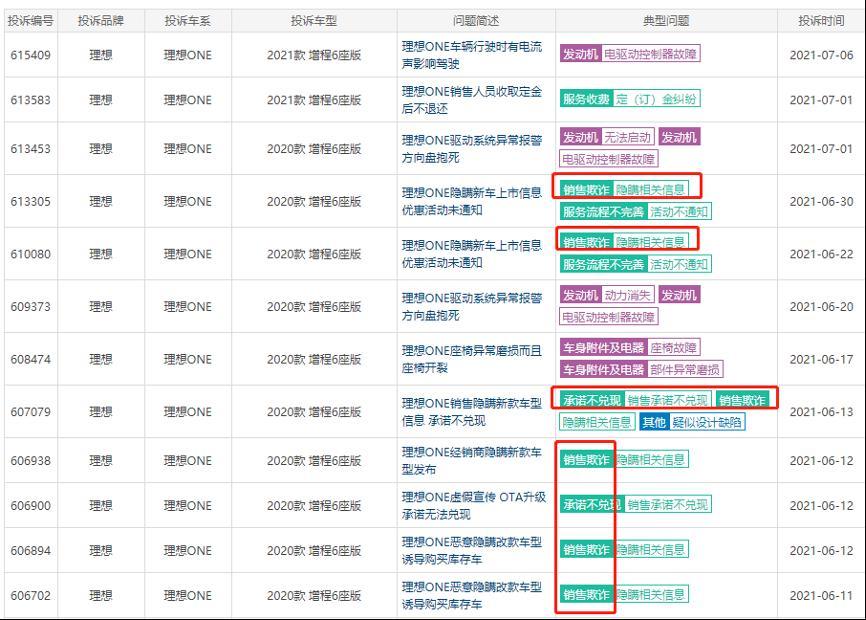Open complaint 销售隐瞒新款车型信息 承诺不兑现

472,412
